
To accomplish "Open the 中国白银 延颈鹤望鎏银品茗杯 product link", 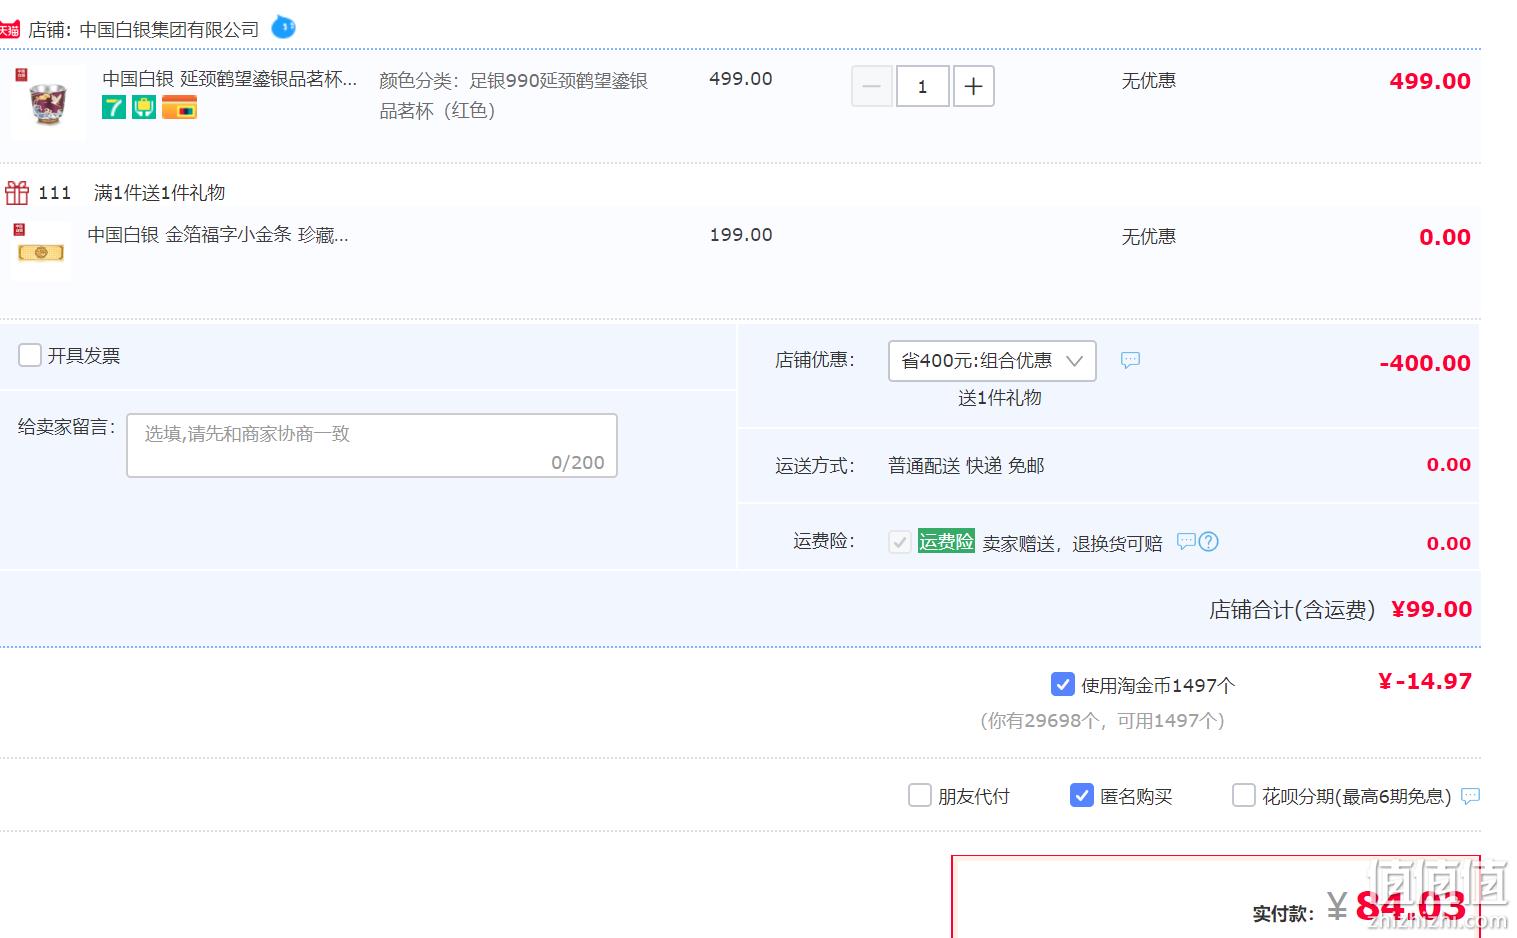I will tap(229, 79).
